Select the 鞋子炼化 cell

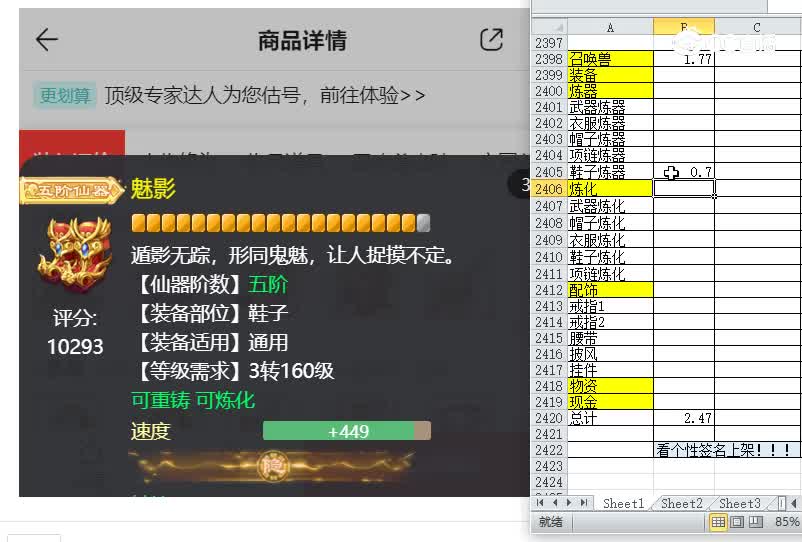click(610, 257)
